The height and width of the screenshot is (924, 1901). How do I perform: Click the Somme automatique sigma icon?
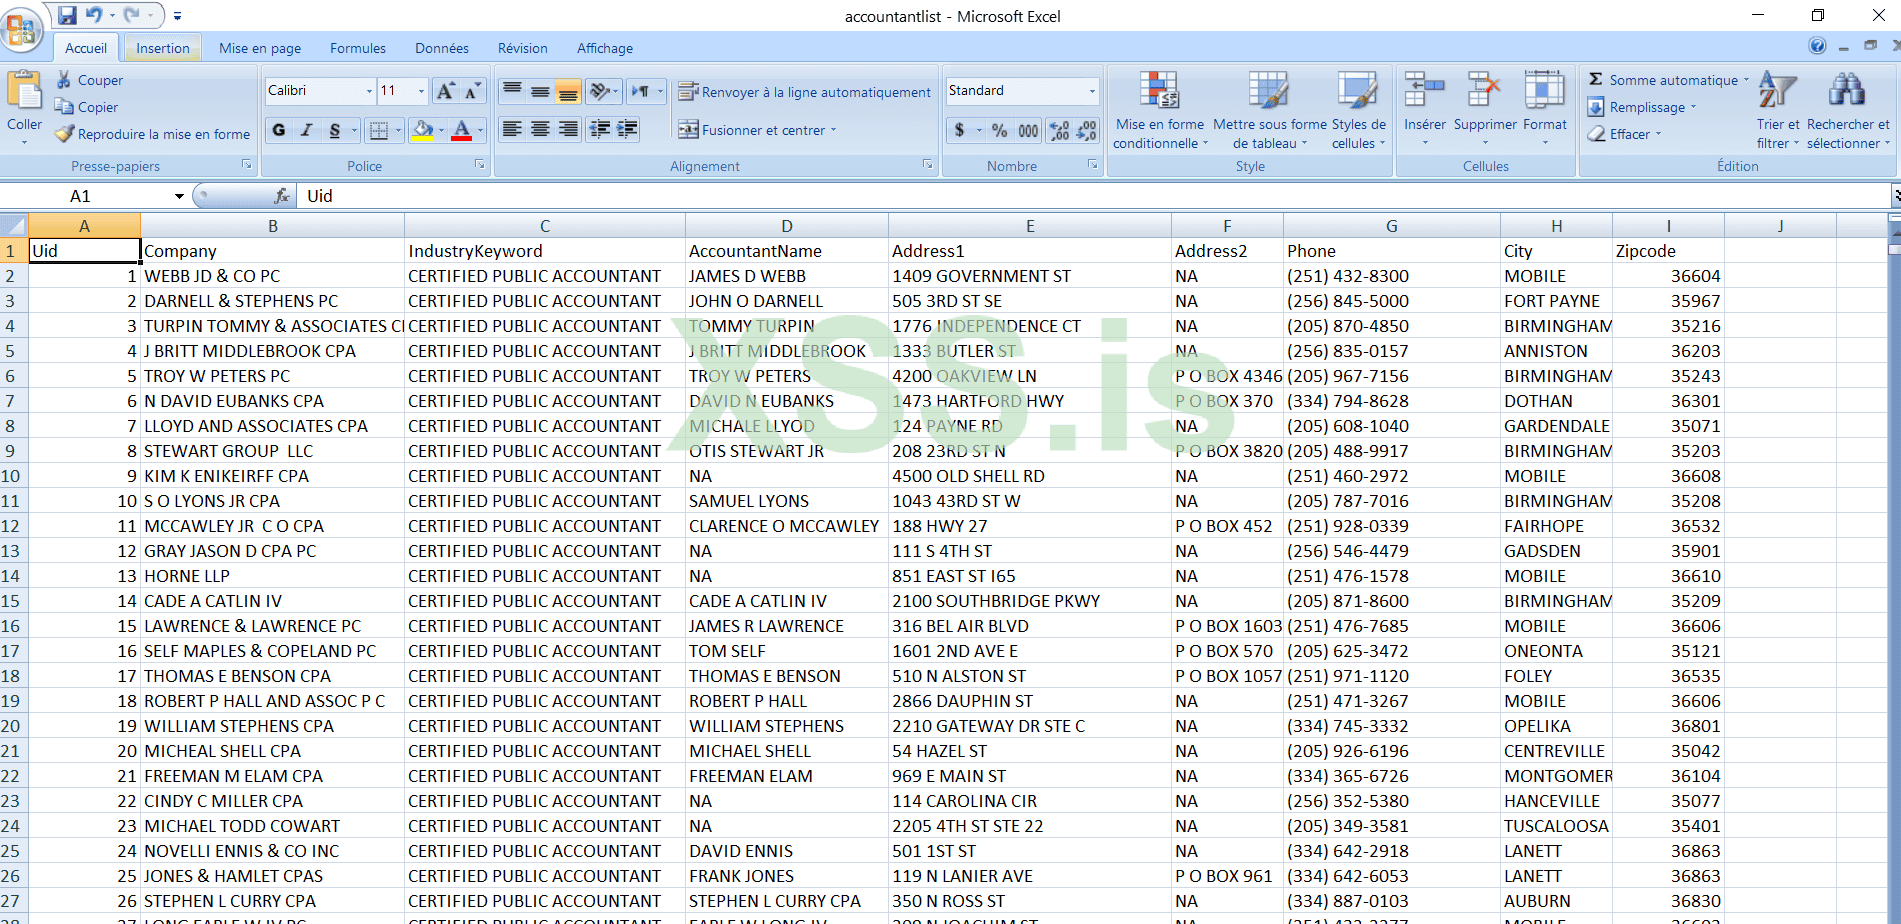coord(1596,80)
